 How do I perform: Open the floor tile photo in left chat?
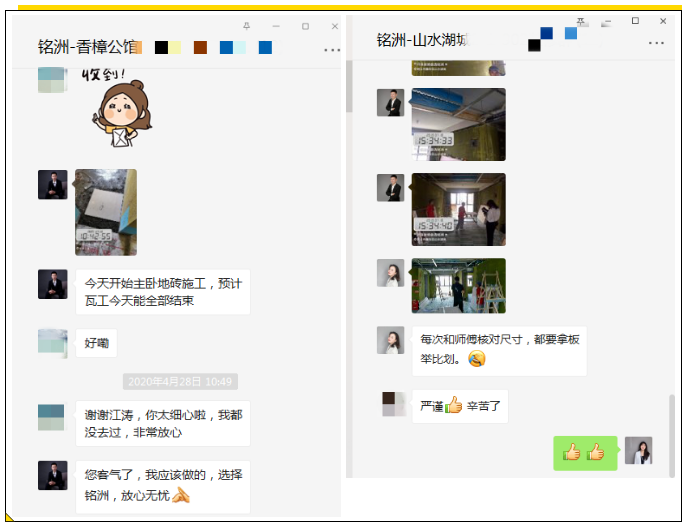[105, 212]
